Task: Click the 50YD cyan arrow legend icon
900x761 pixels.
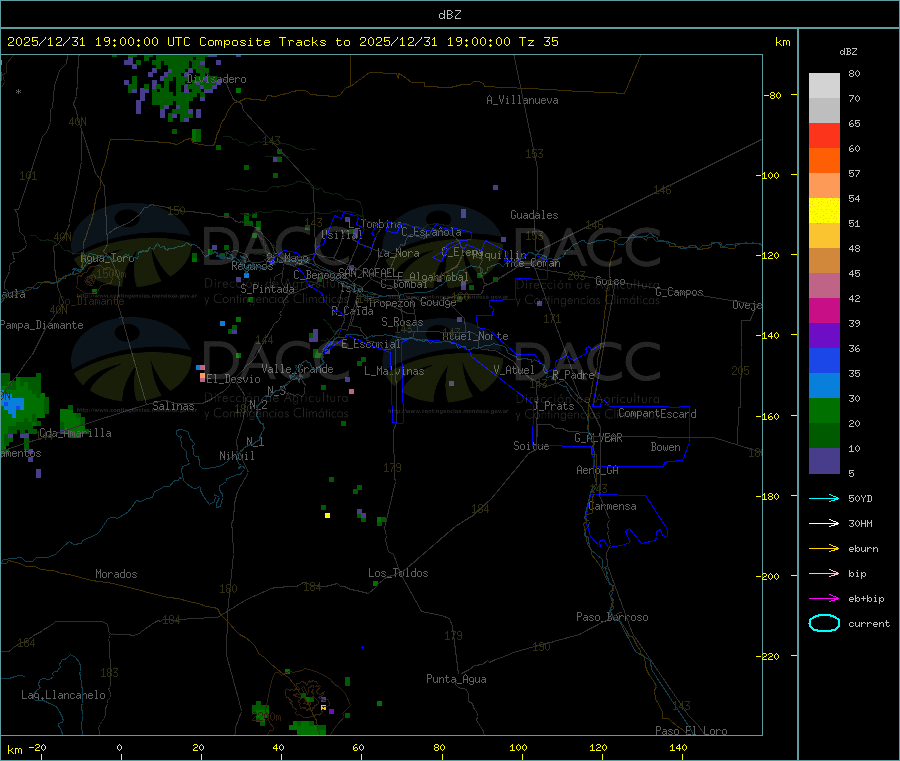Action: click(824, 498)
